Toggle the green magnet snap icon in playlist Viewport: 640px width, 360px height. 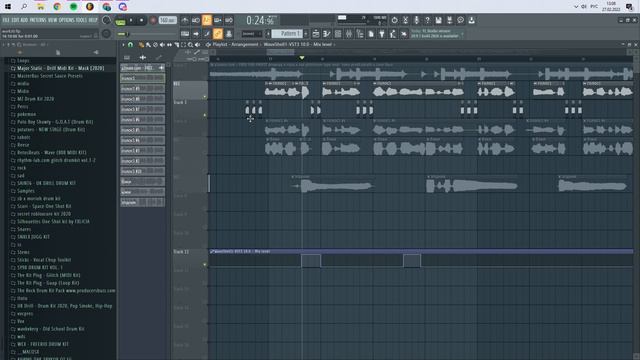pyautogui.click(x=130, y=44)
